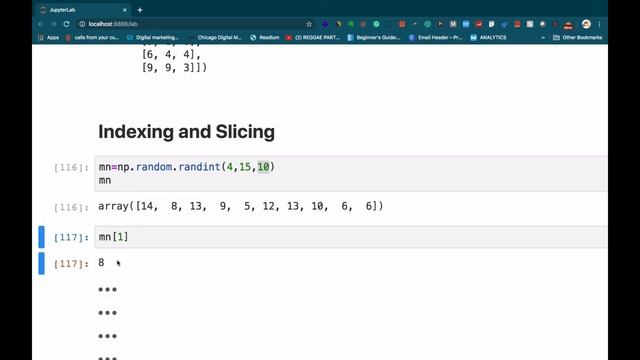
Task: Collapse output 8 via blue bar
Action: coord(41,263)
